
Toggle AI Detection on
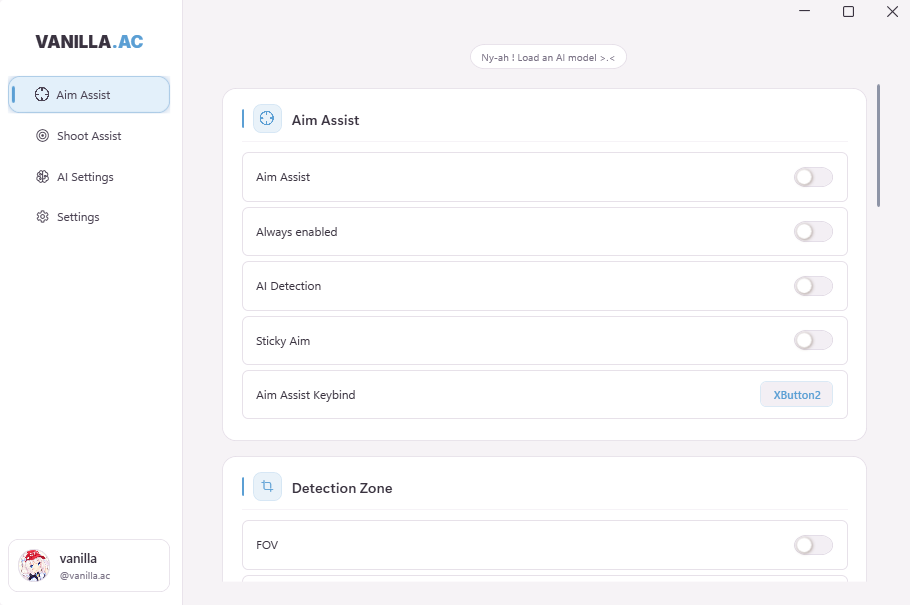pos(813,286)
